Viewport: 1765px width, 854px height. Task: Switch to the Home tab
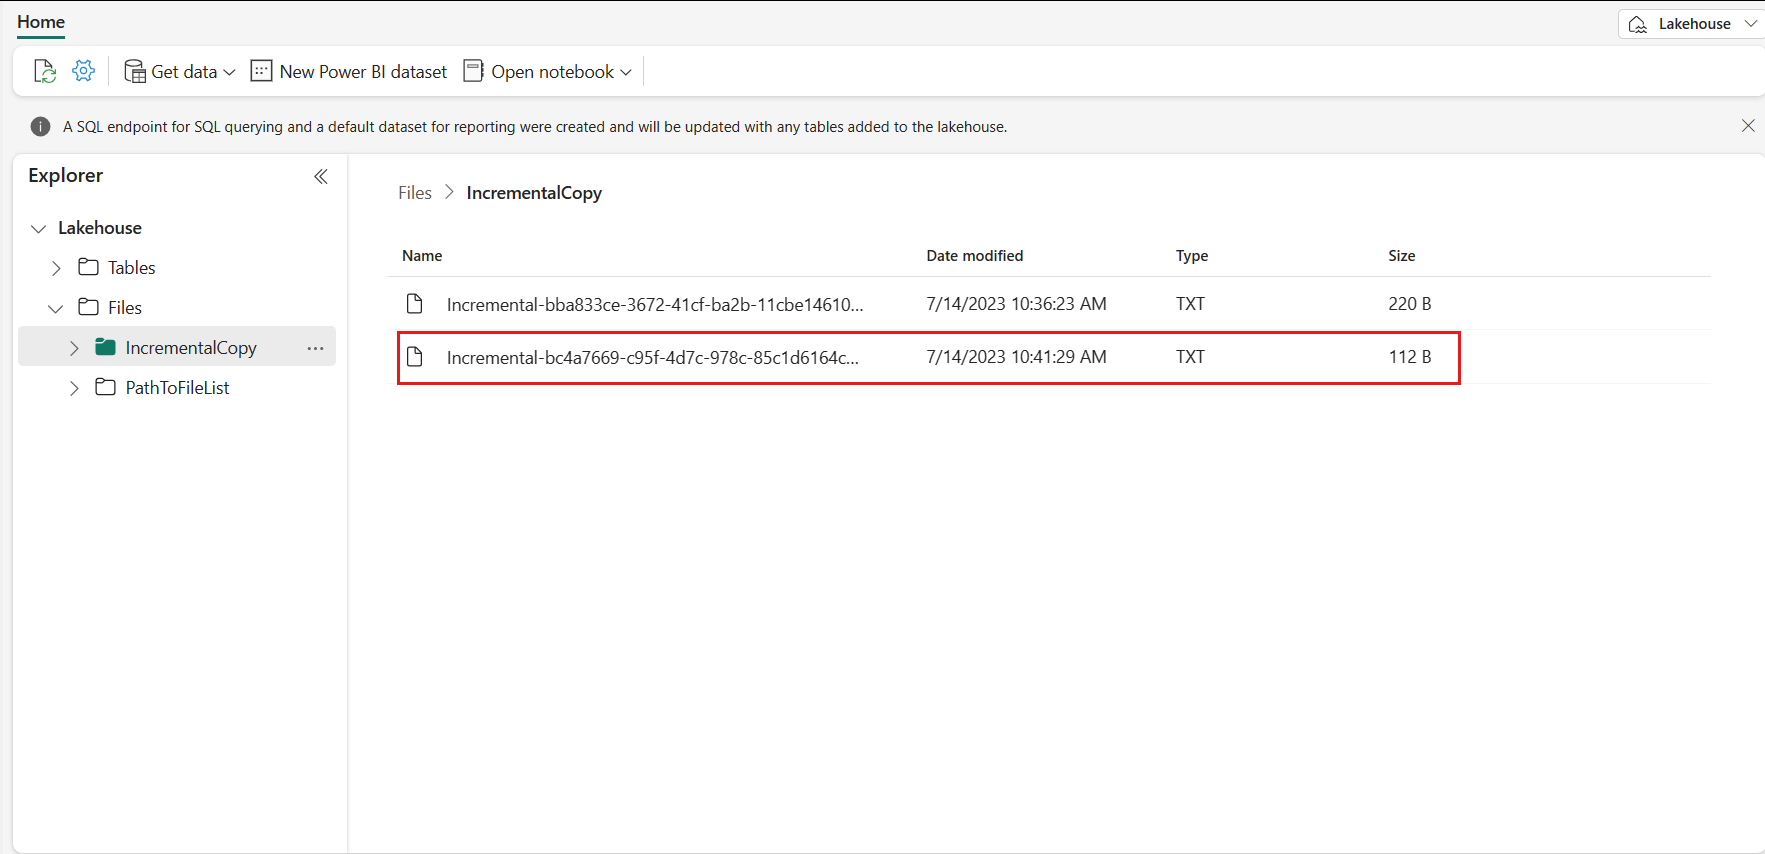click(x=41, y=22)
